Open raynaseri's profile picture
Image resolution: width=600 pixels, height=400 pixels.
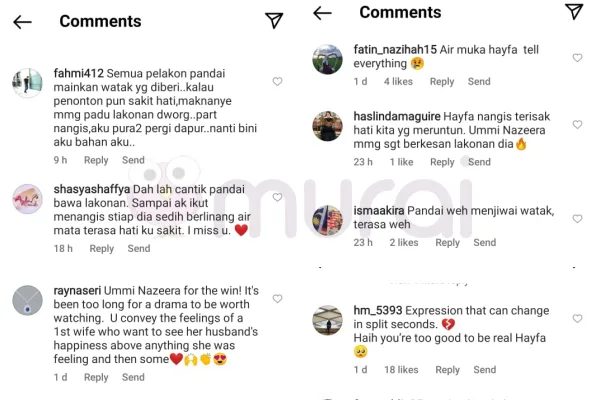[27, 299]
